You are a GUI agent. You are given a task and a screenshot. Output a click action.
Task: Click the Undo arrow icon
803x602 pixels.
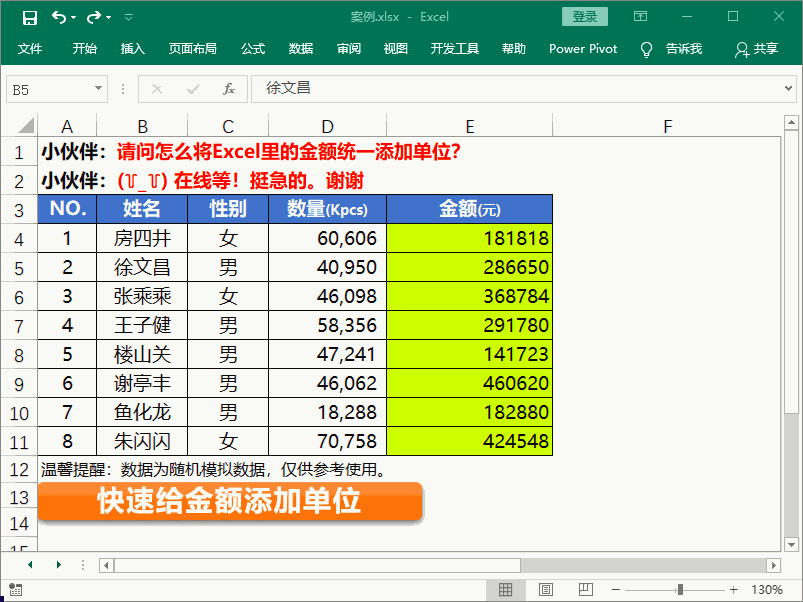(58, 18)
